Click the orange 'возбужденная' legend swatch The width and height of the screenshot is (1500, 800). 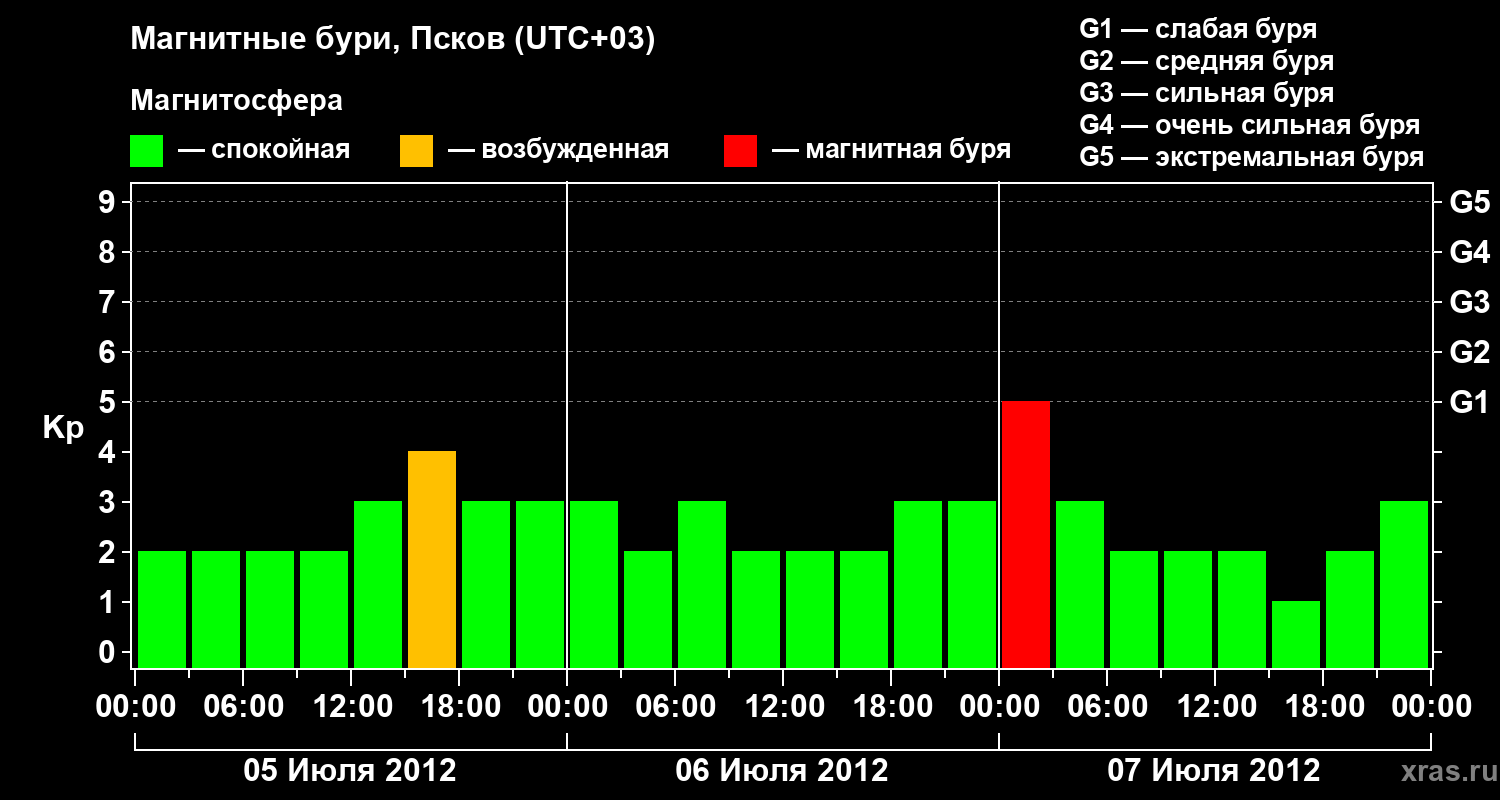coord(416,151)
